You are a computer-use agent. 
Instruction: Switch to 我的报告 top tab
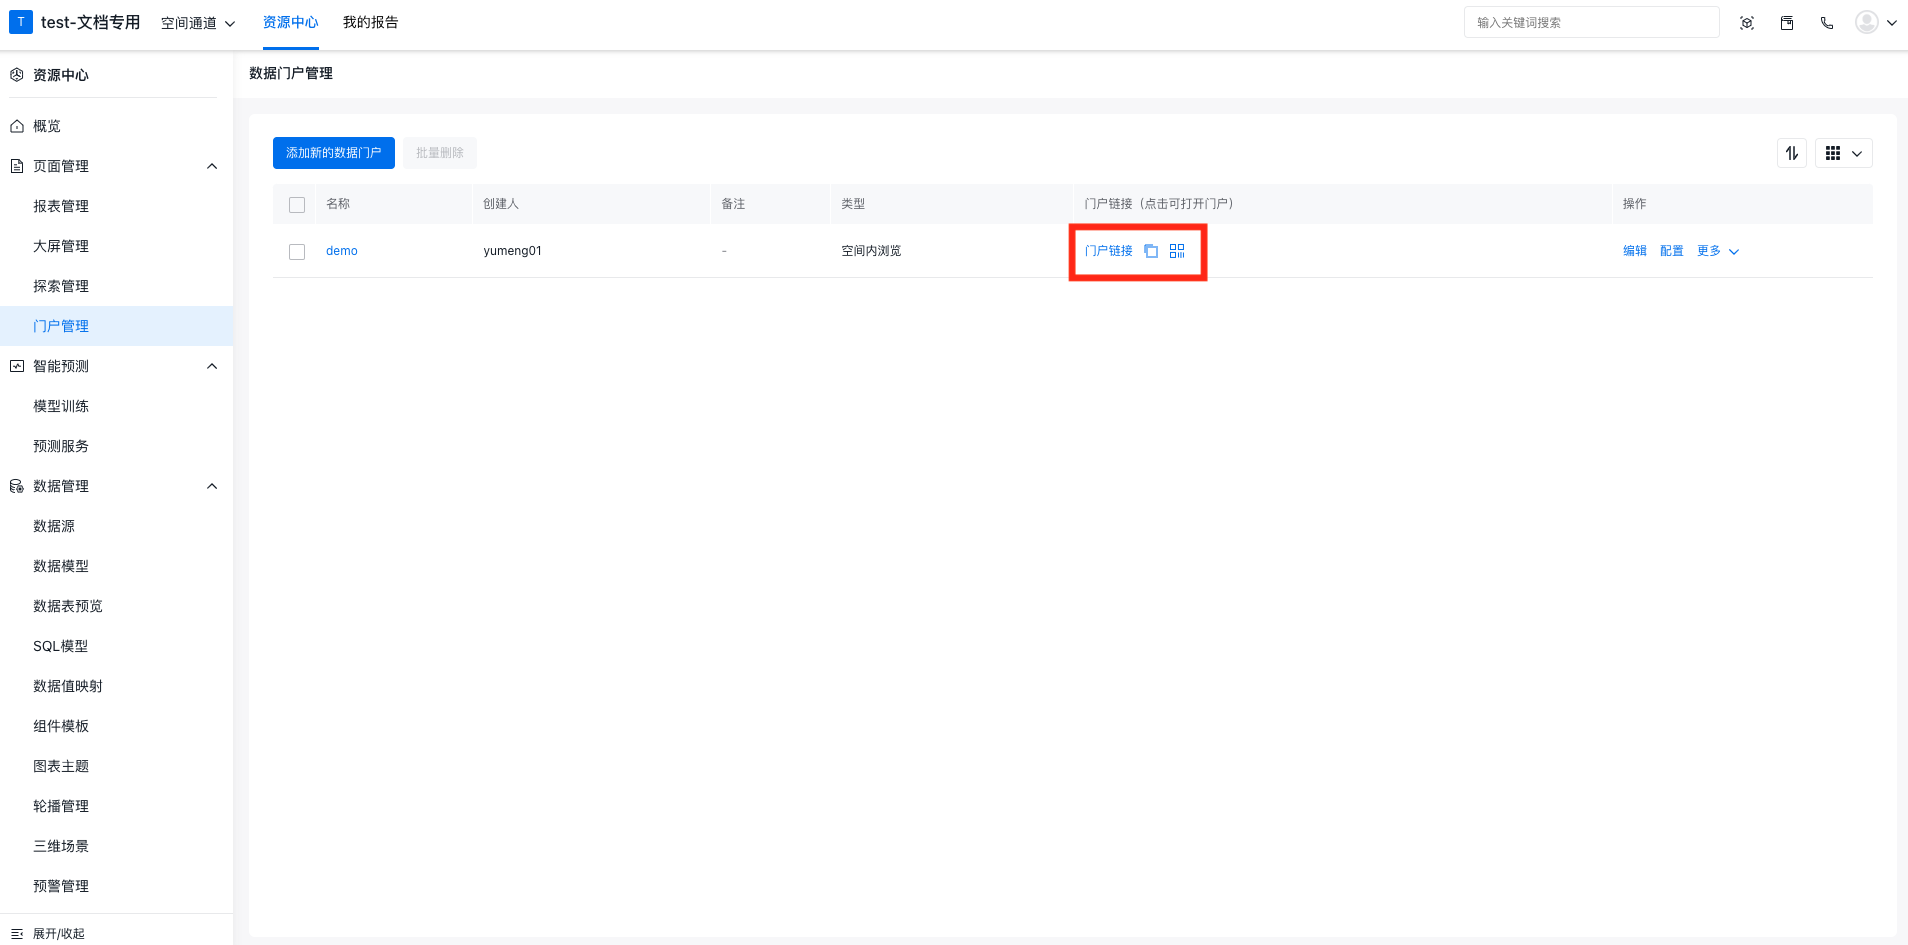(x=371, y=23)
